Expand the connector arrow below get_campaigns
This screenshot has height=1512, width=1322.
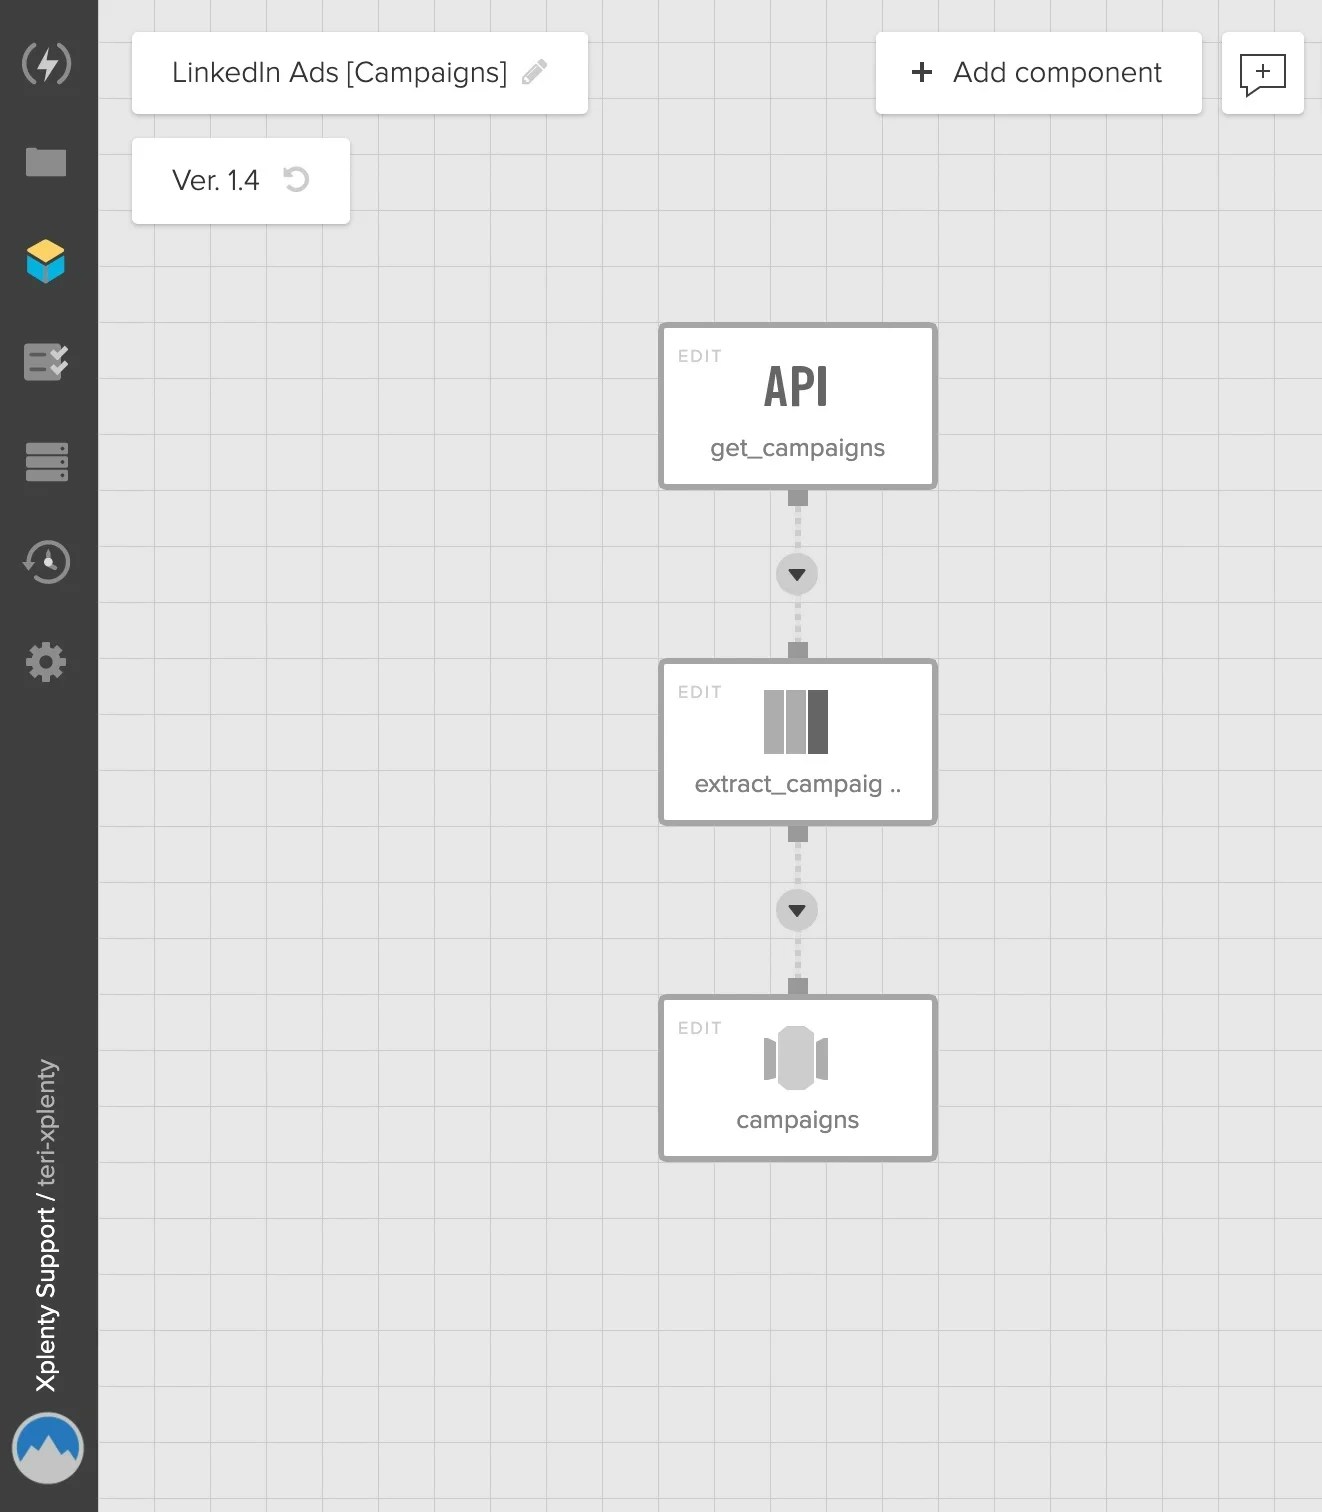[x=797, y=574]
